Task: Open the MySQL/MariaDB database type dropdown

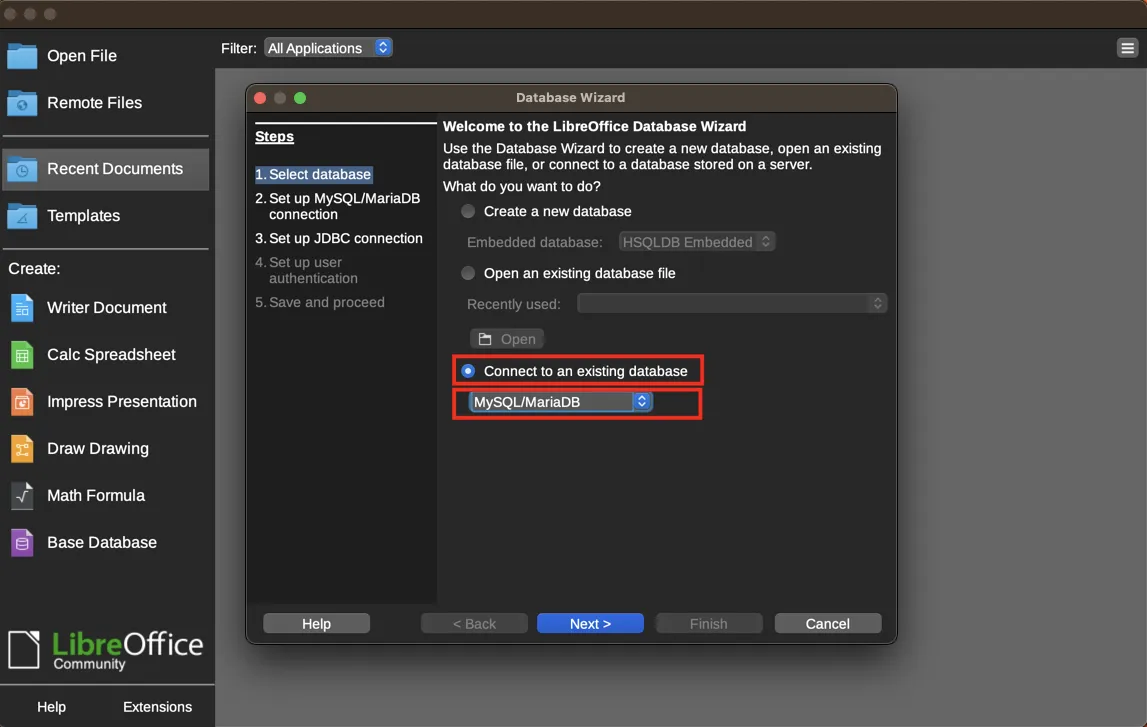Action: point(560,402)
